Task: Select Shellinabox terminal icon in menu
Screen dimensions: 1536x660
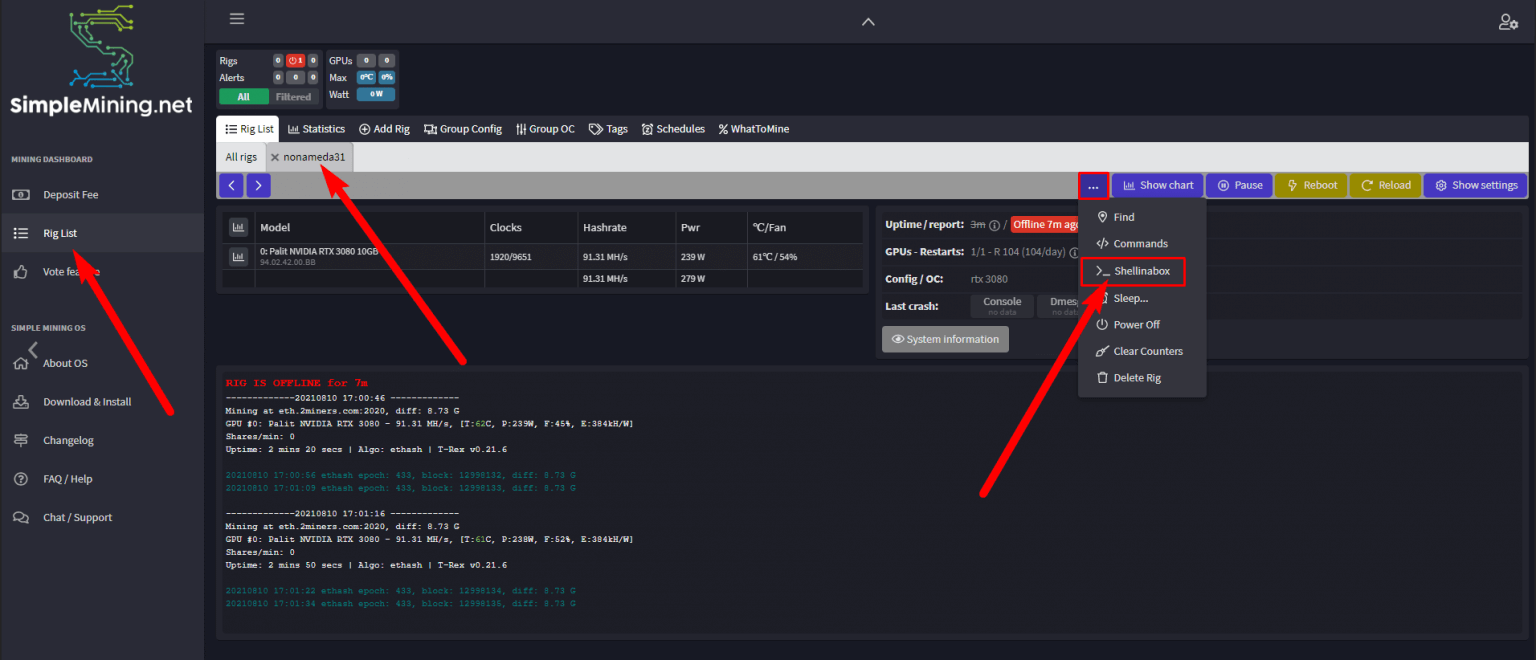Action: click(x=1103, y=271)
